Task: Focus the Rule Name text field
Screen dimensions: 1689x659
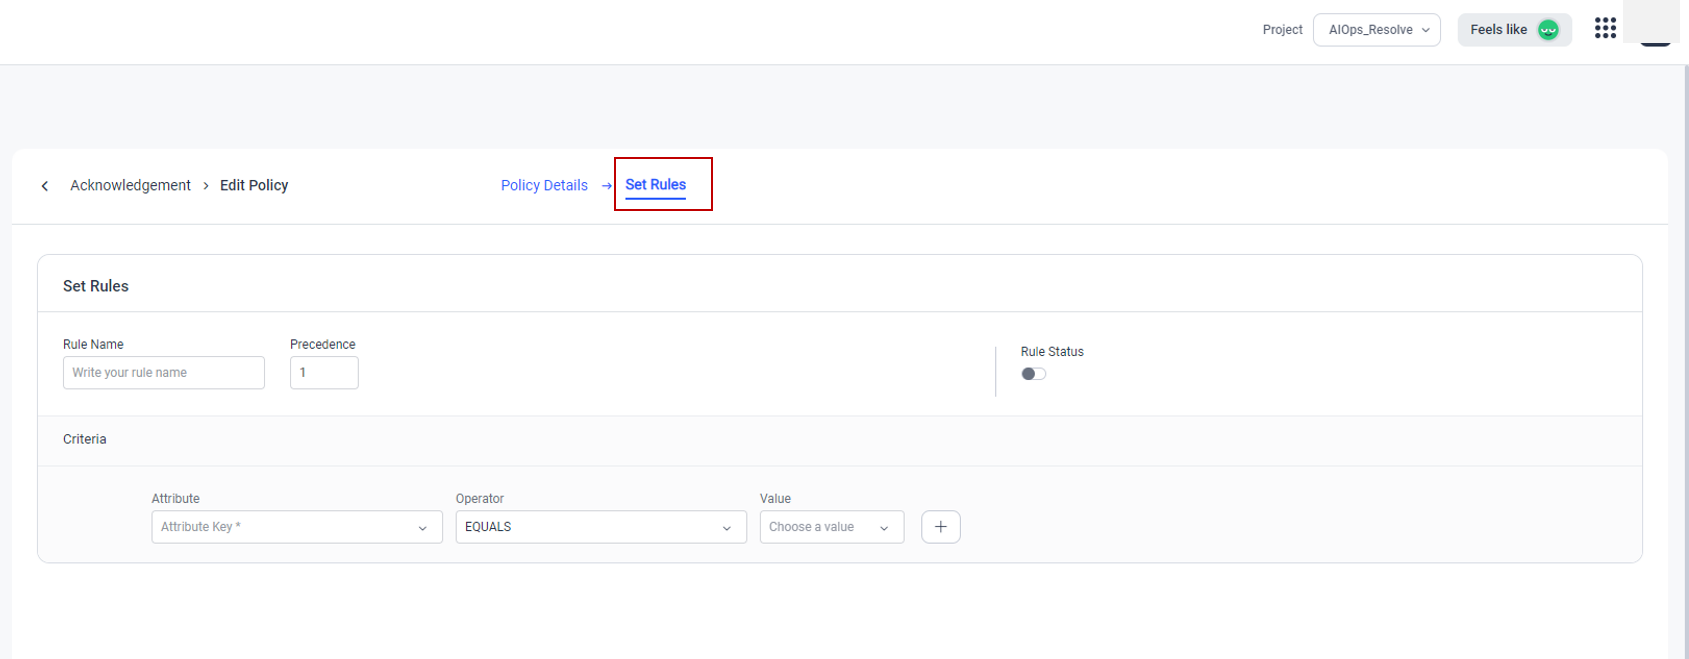Action: [163, 373]
